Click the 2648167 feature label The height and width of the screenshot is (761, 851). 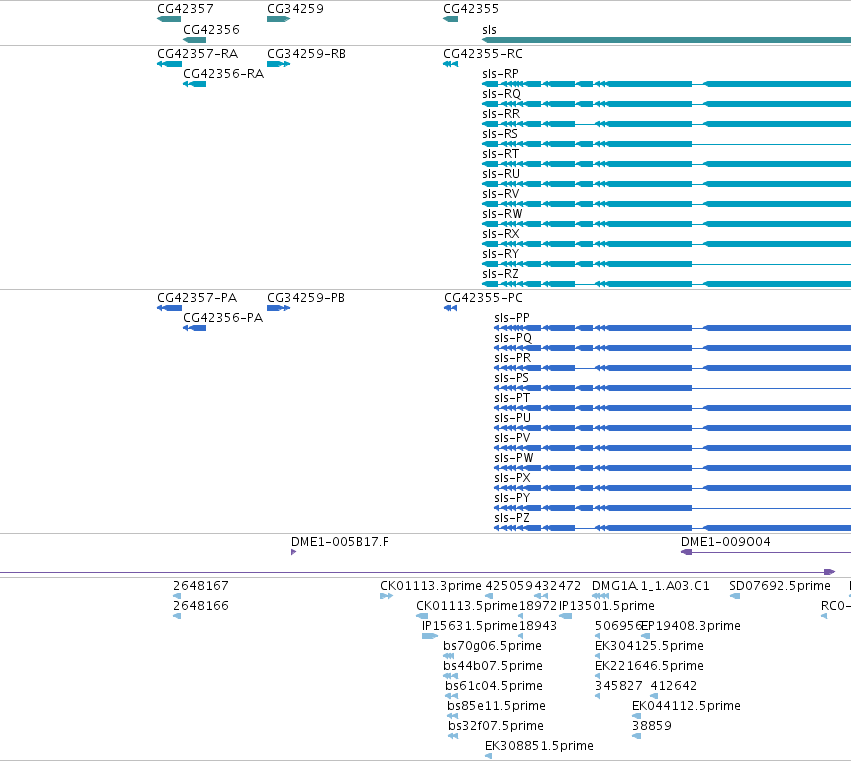201,586
